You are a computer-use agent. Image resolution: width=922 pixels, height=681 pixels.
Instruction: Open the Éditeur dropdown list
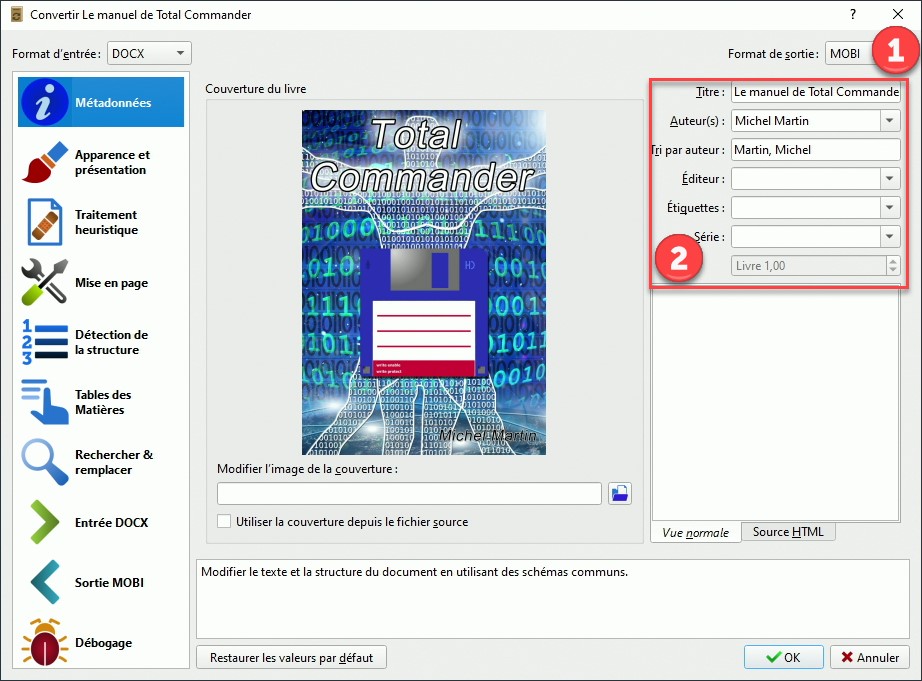pos(889,179)
